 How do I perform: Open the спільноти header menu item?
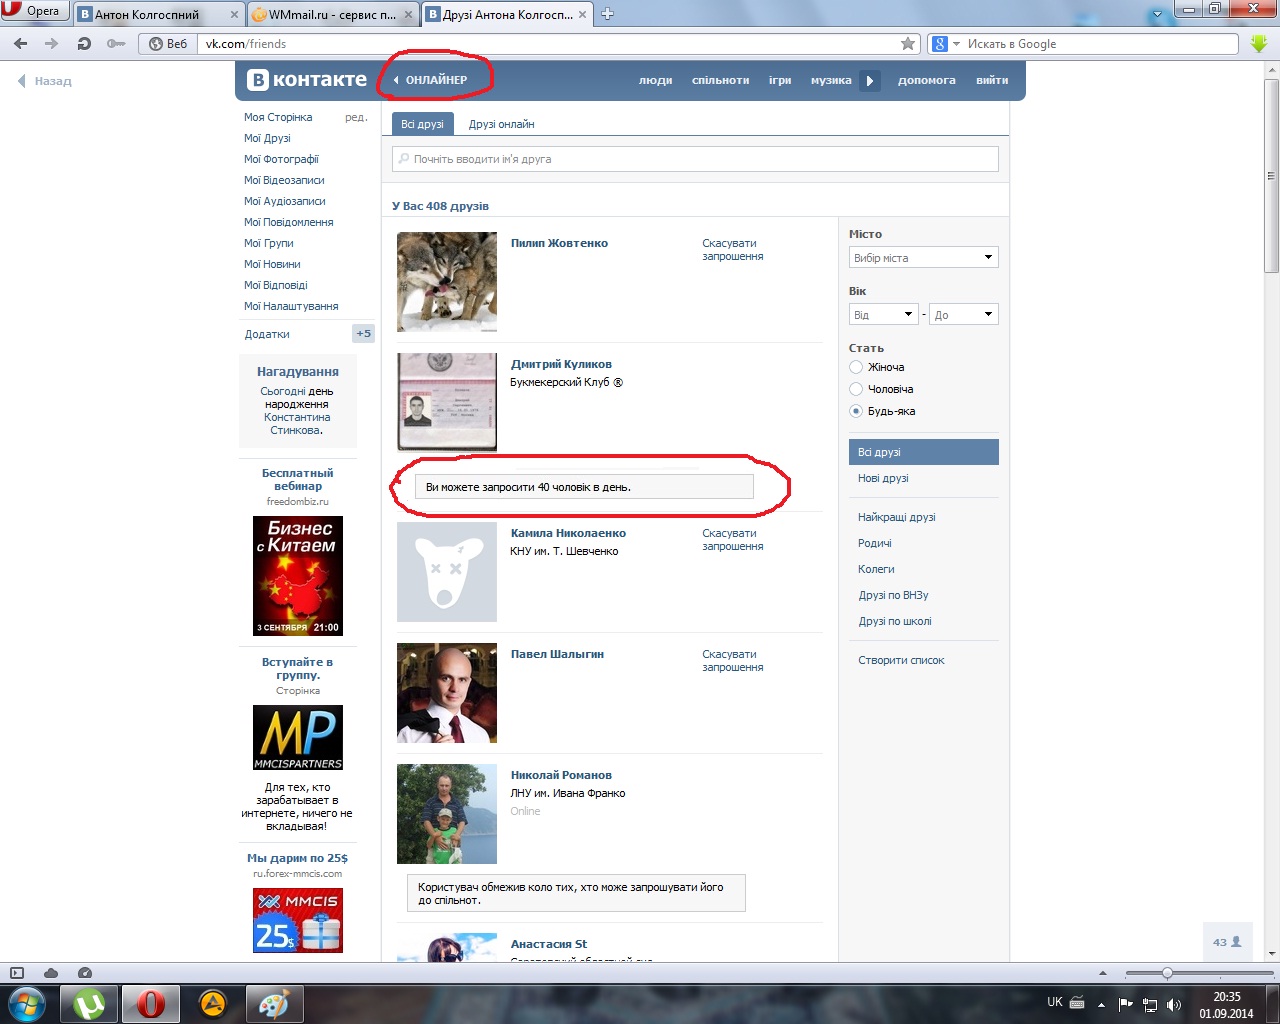(x=721, y=80)
